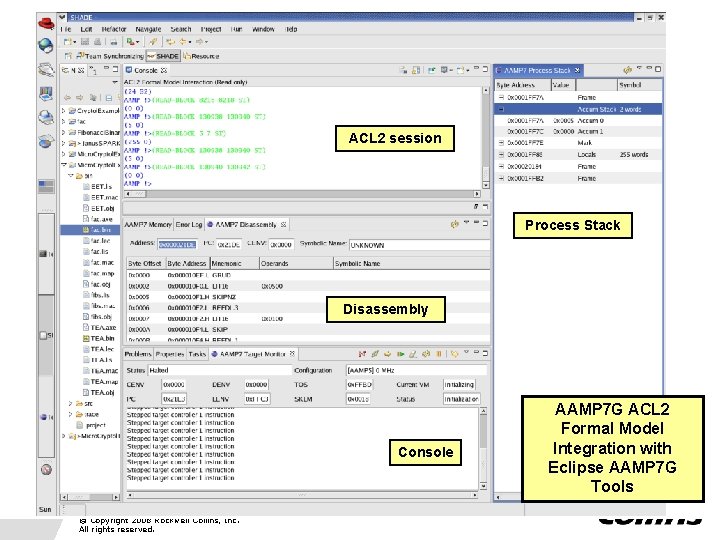Open the Red Hat main menu icon
This screenshot has height=540, width=720.
pyautogui.click(x=46, y=22)
